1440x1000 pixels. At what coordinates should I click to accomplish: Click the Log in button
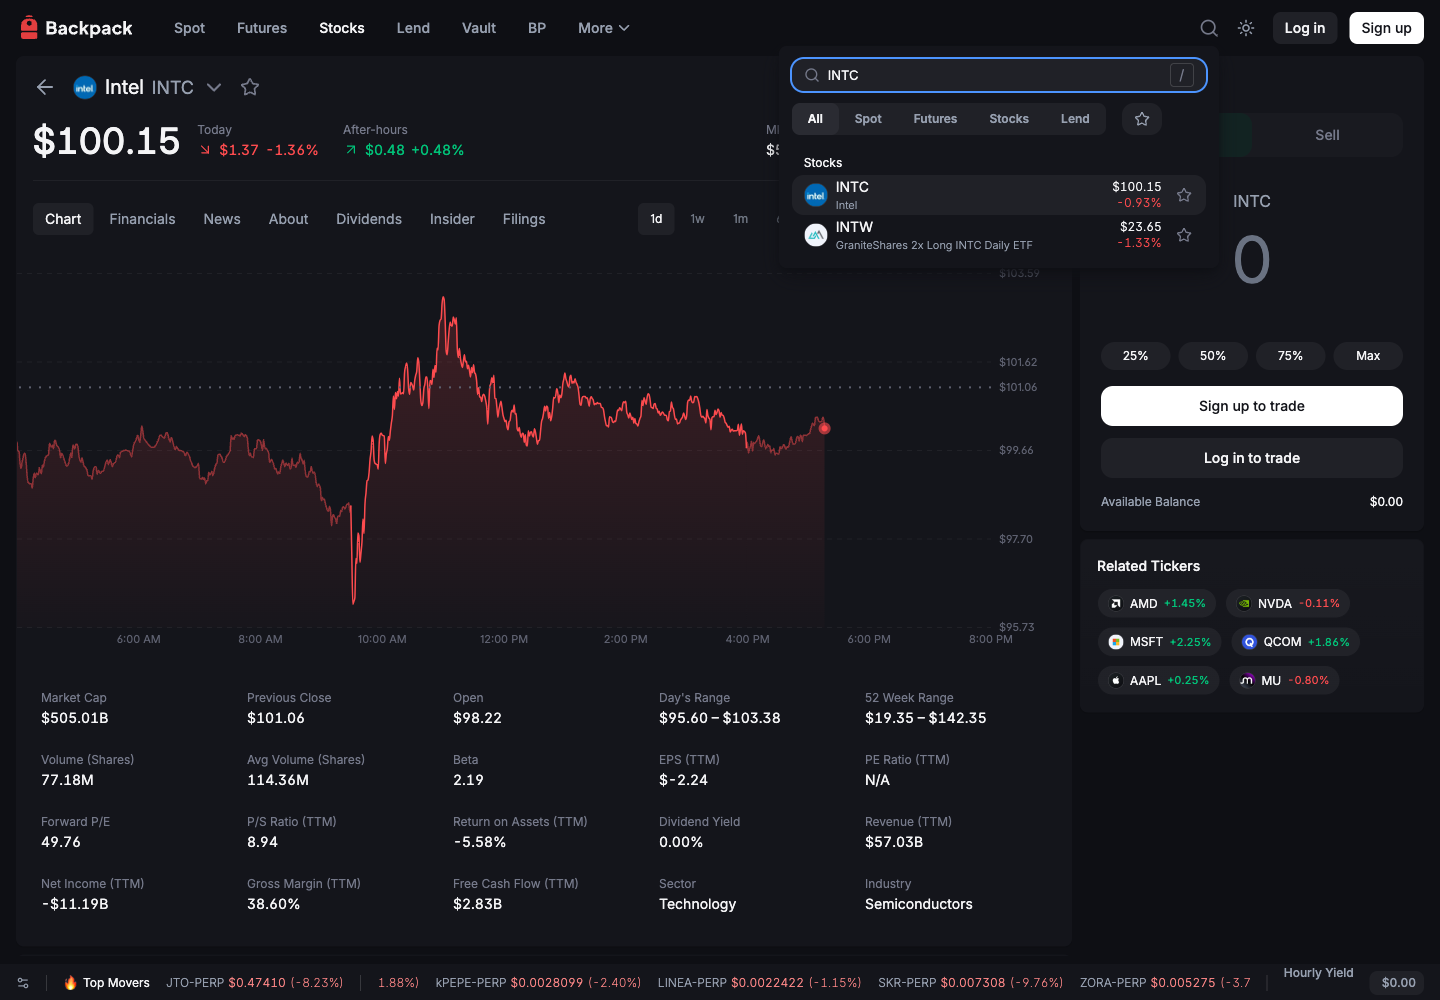tap(1305, 28)
